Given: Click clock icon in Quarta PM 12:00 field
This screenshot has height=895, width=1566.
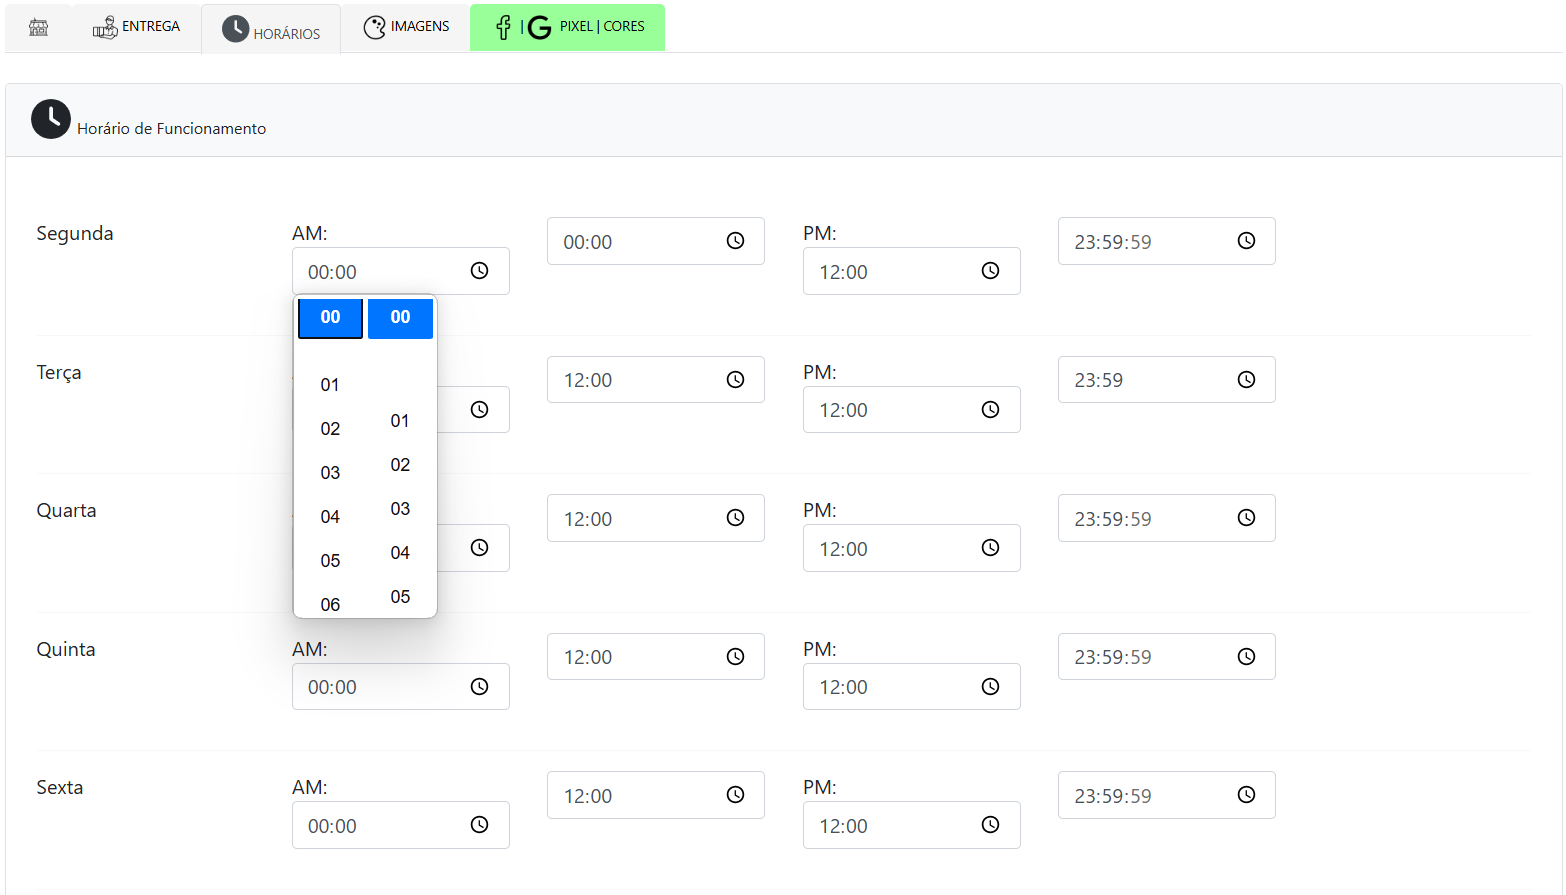Looking at the screenshot, I should [x=990, y=548].
